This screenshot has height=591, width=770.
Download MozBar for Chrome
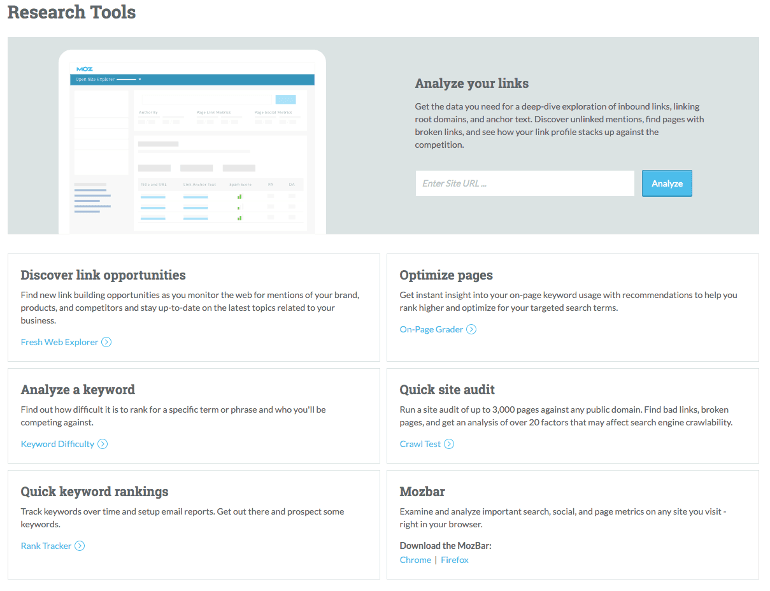tap(415, 560)
